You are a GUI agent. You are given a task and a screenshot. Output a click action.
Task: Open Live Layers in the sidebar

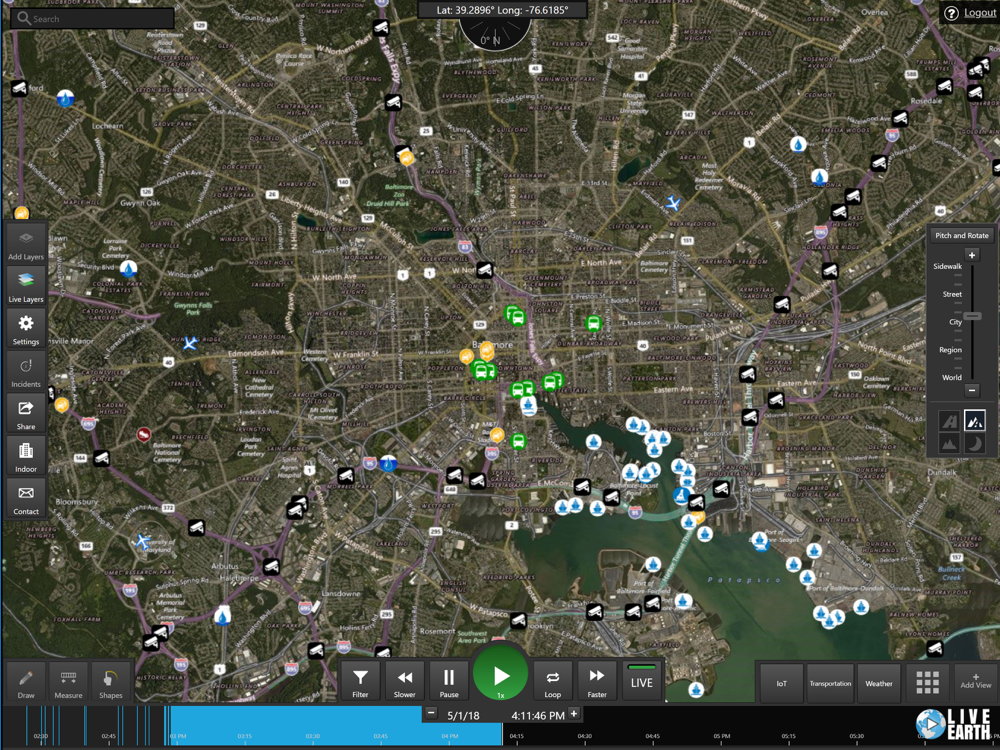click(x=26, y=285)
